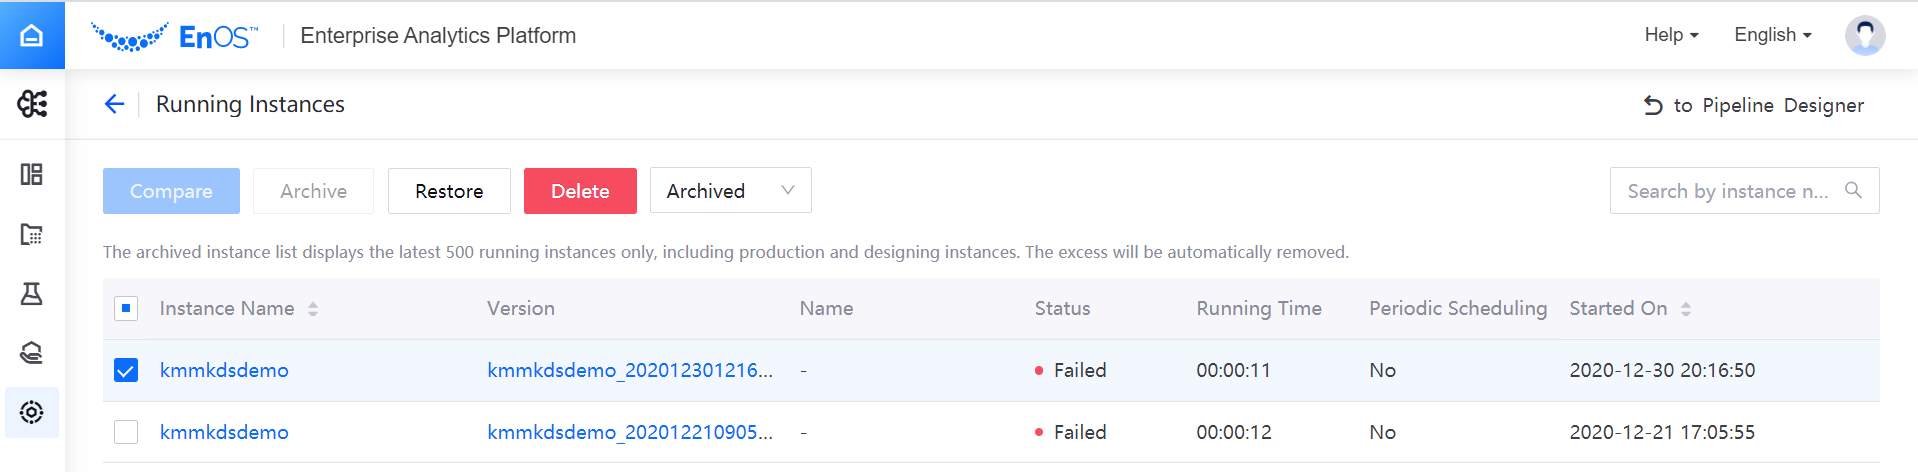Expand the Archived filter dropdown
Image resolution: width=1918 pixels, height=472 pixels.
[730, 190]
